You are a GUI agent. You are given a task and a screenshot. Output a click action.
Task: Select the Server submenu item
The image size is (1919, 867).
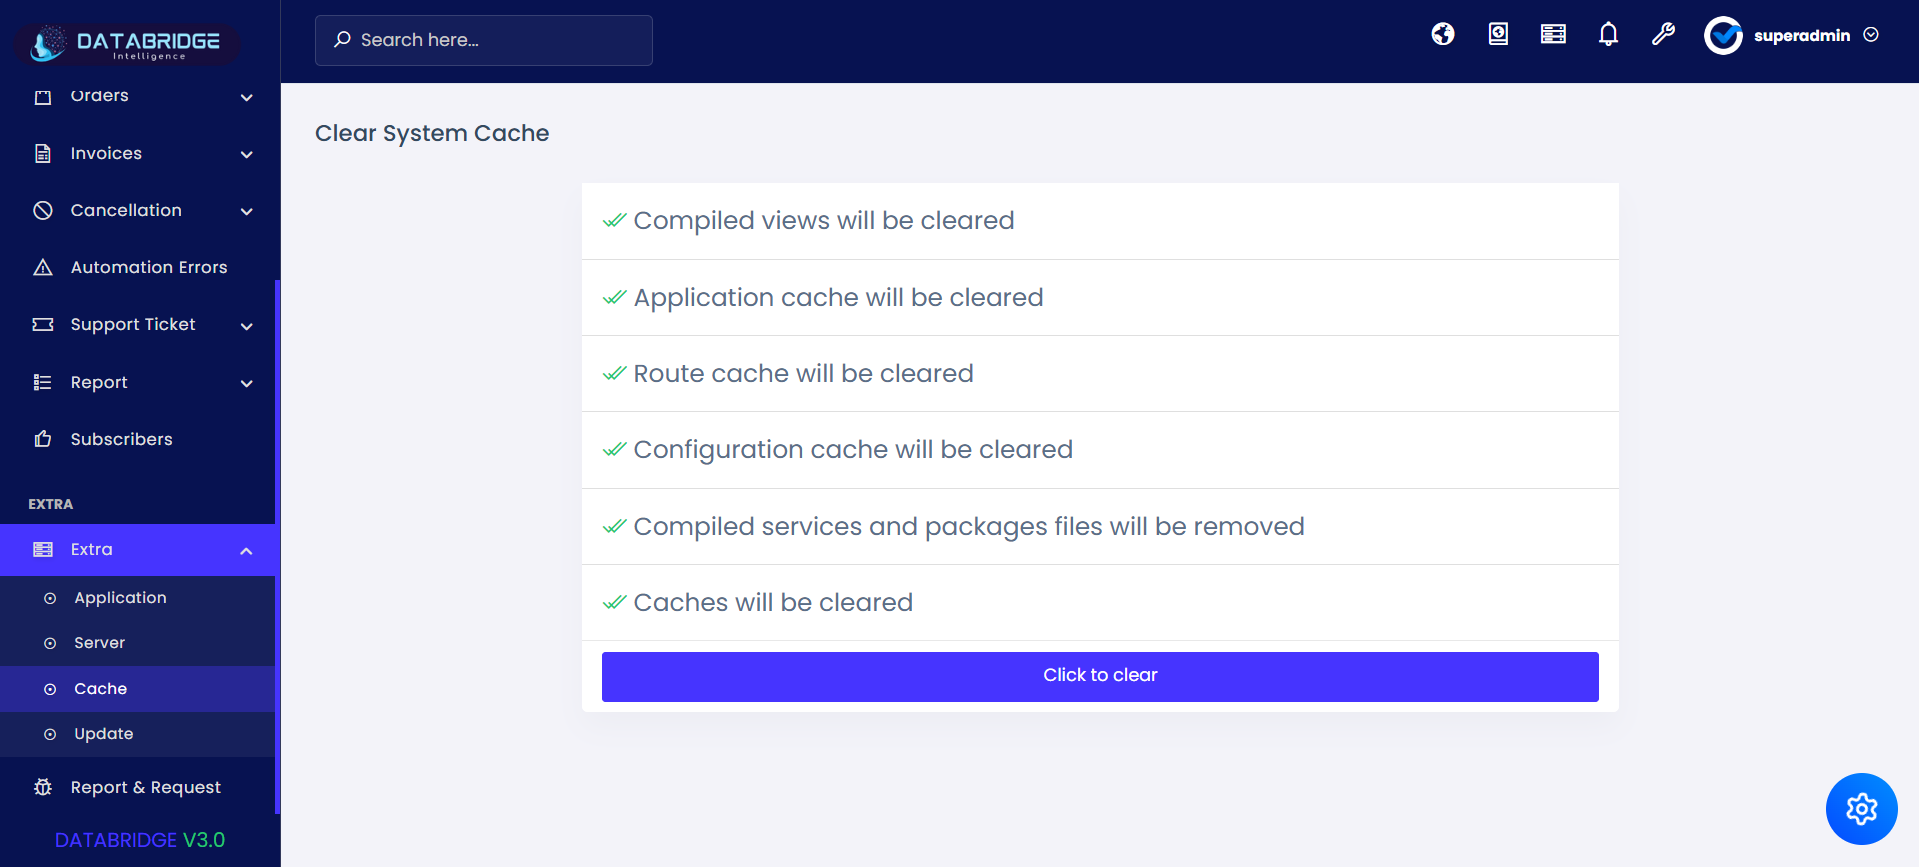(x=138, y=643)
